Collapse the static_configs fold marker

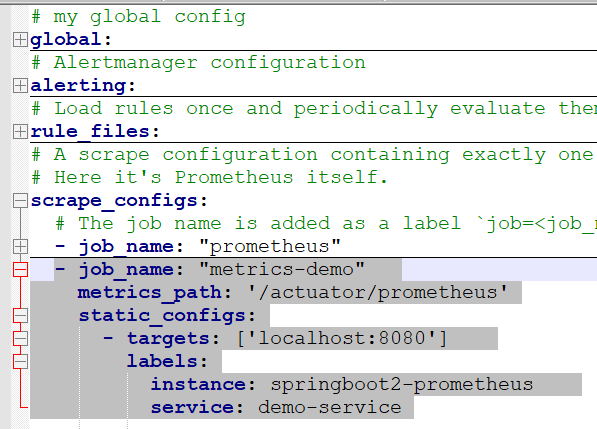point(20,316)
